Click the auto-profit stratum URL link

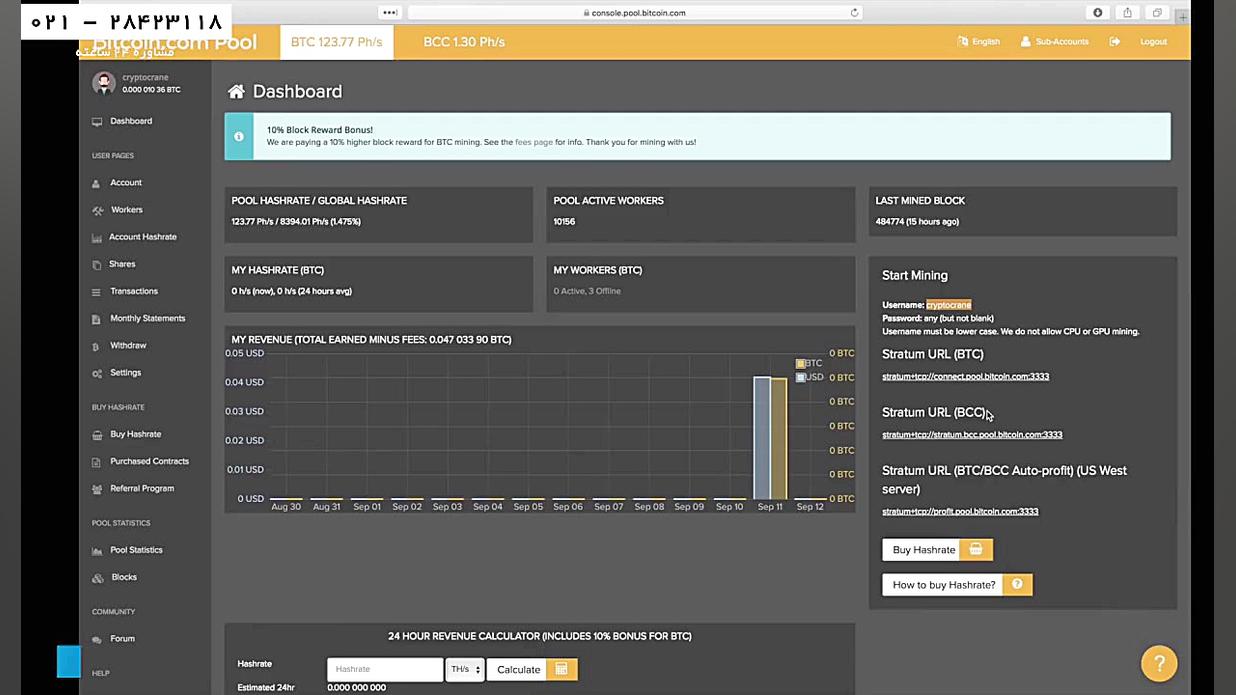click(x=960, y=512)
